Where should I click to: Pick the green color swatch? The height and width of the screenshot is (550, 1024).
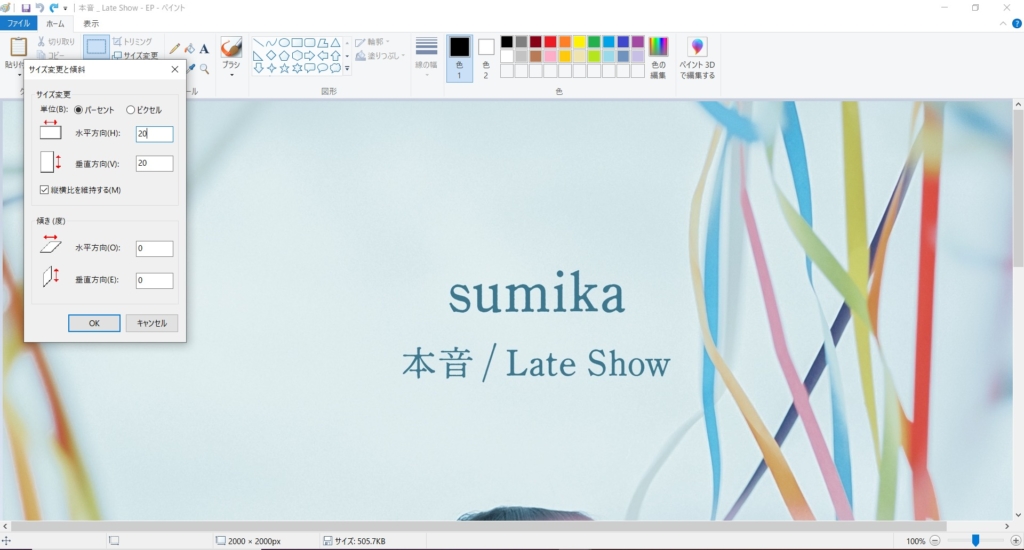(594, 42)
